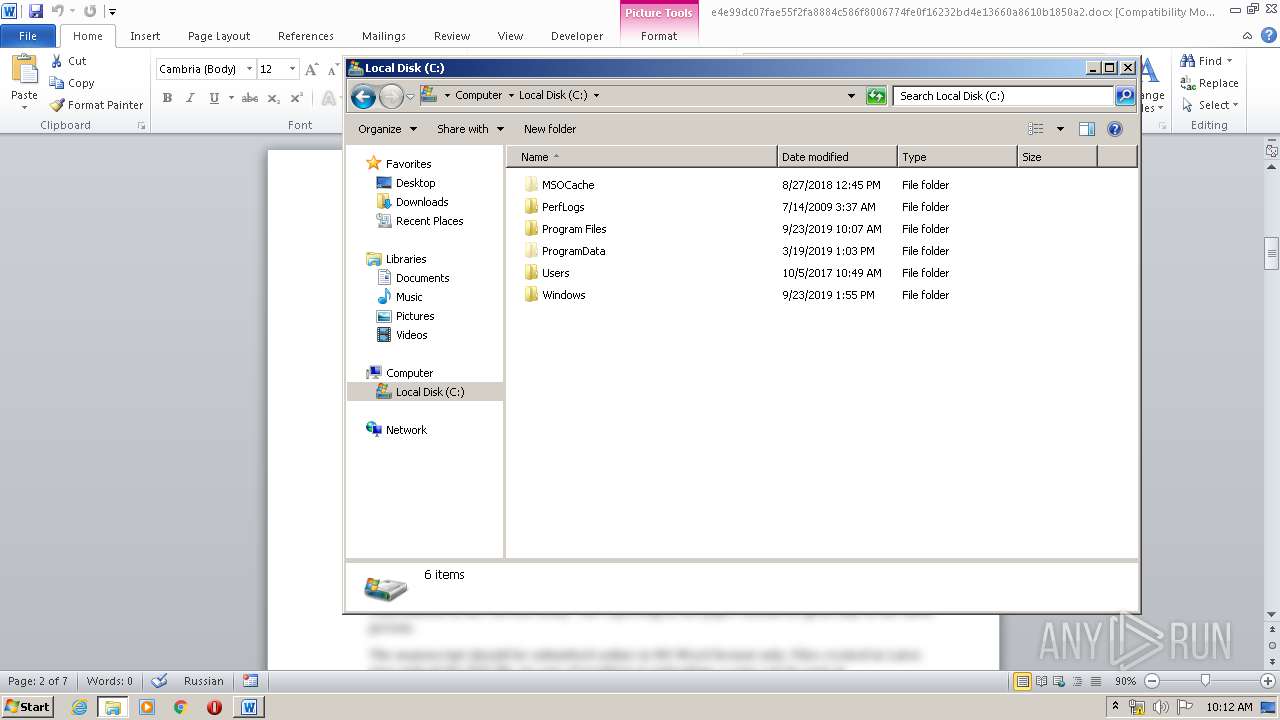Viewport: 1280px width, 720px height.
Task: Toggle Superscript formatting in Word
Action: tap(296, 98)
